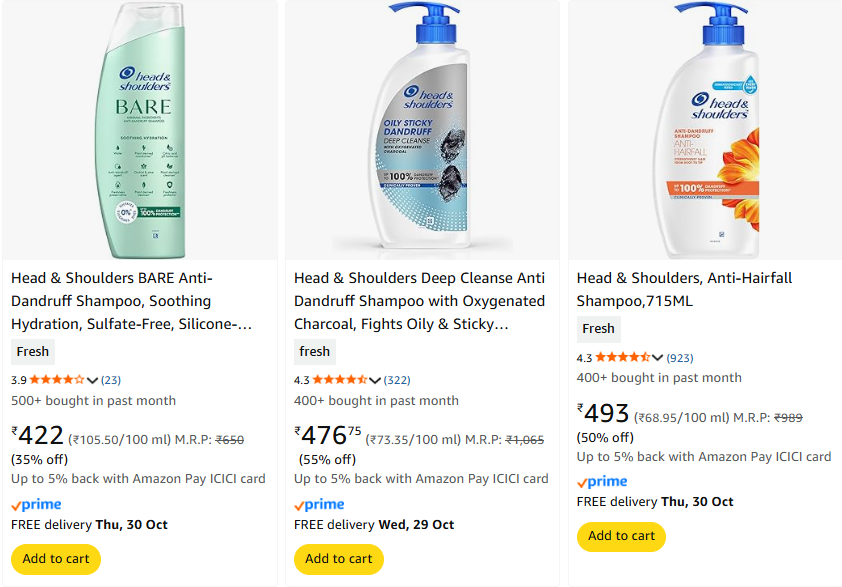Screen dimensions: 842x587
Task: Add the ₹493 Anti-Hairfall shampoo to cart
Action: [621, 536]
